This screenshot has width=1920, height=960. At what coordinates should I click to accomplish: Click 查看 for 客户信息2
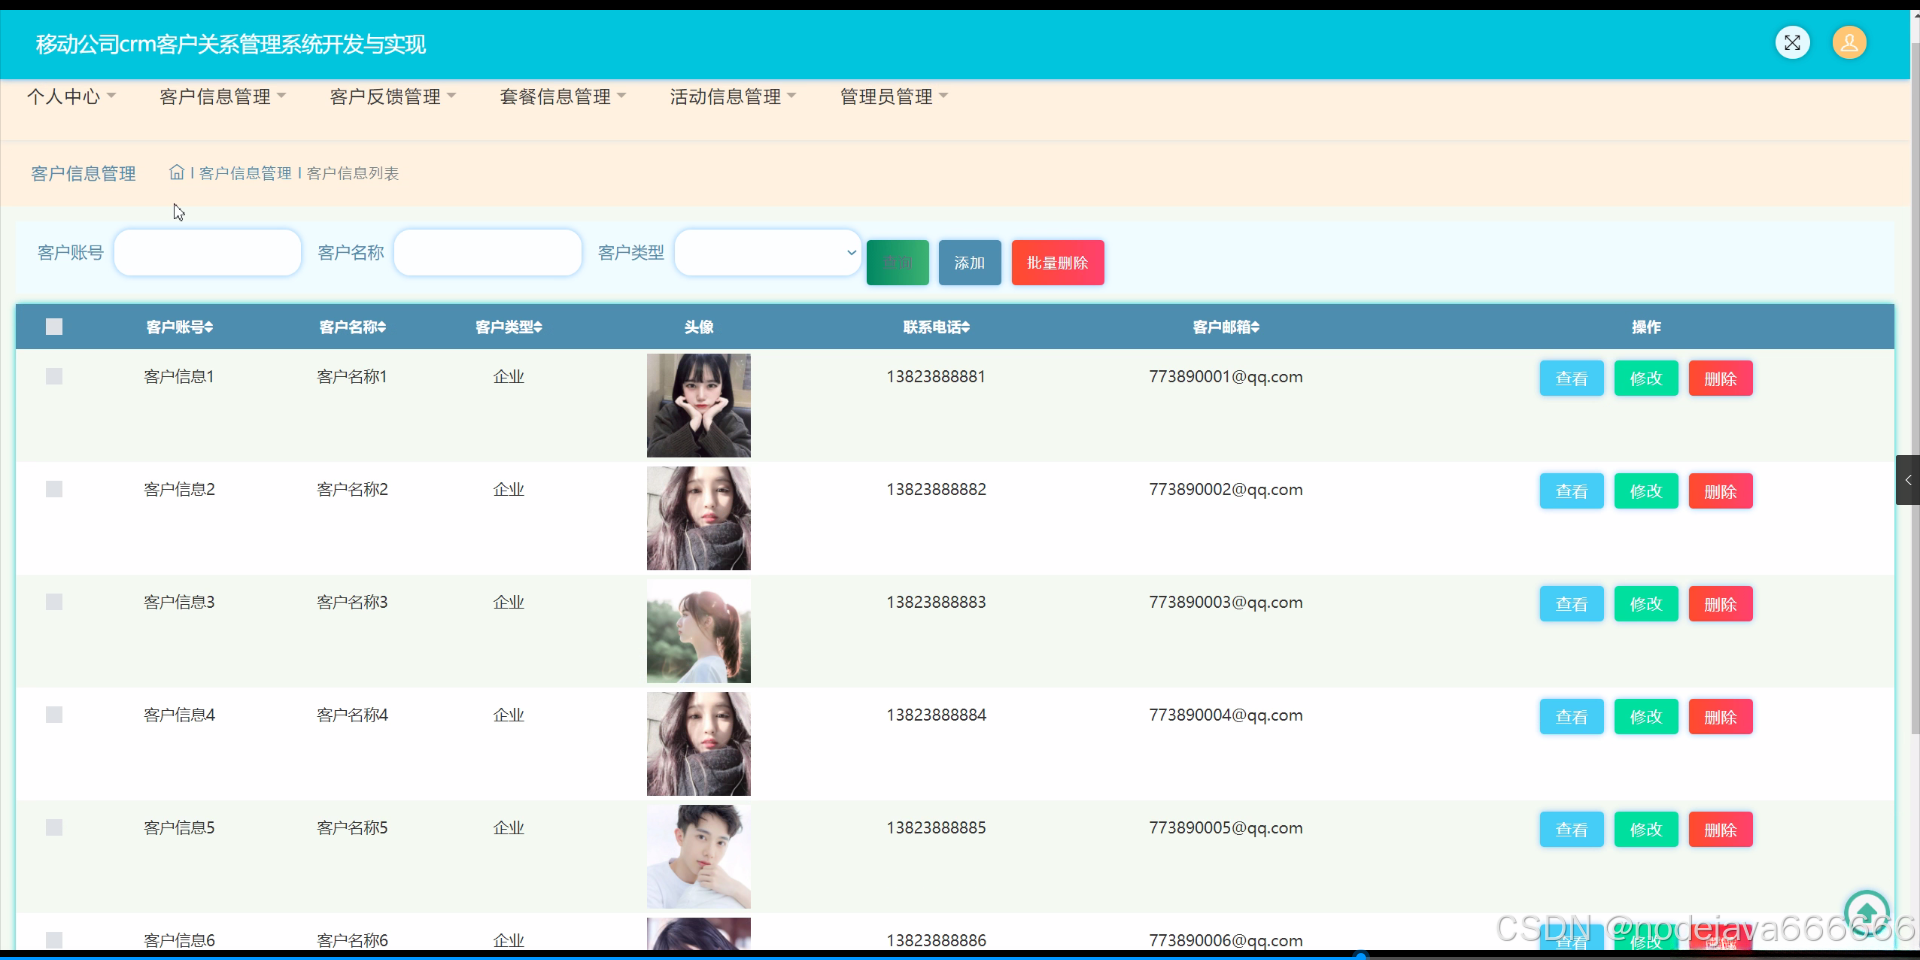[x=1571, y=491]
